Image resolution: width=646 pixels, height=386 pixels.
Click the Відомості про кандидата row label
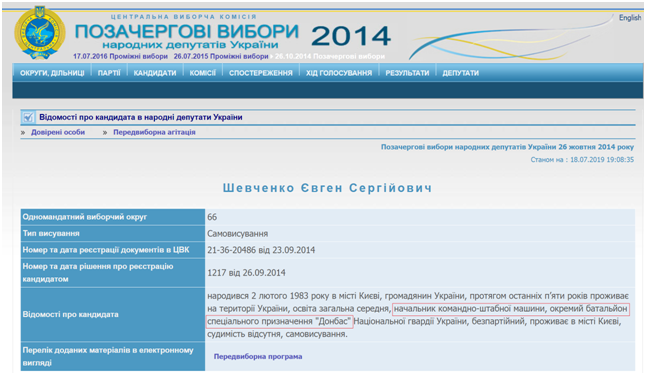[x=70, y=314]
